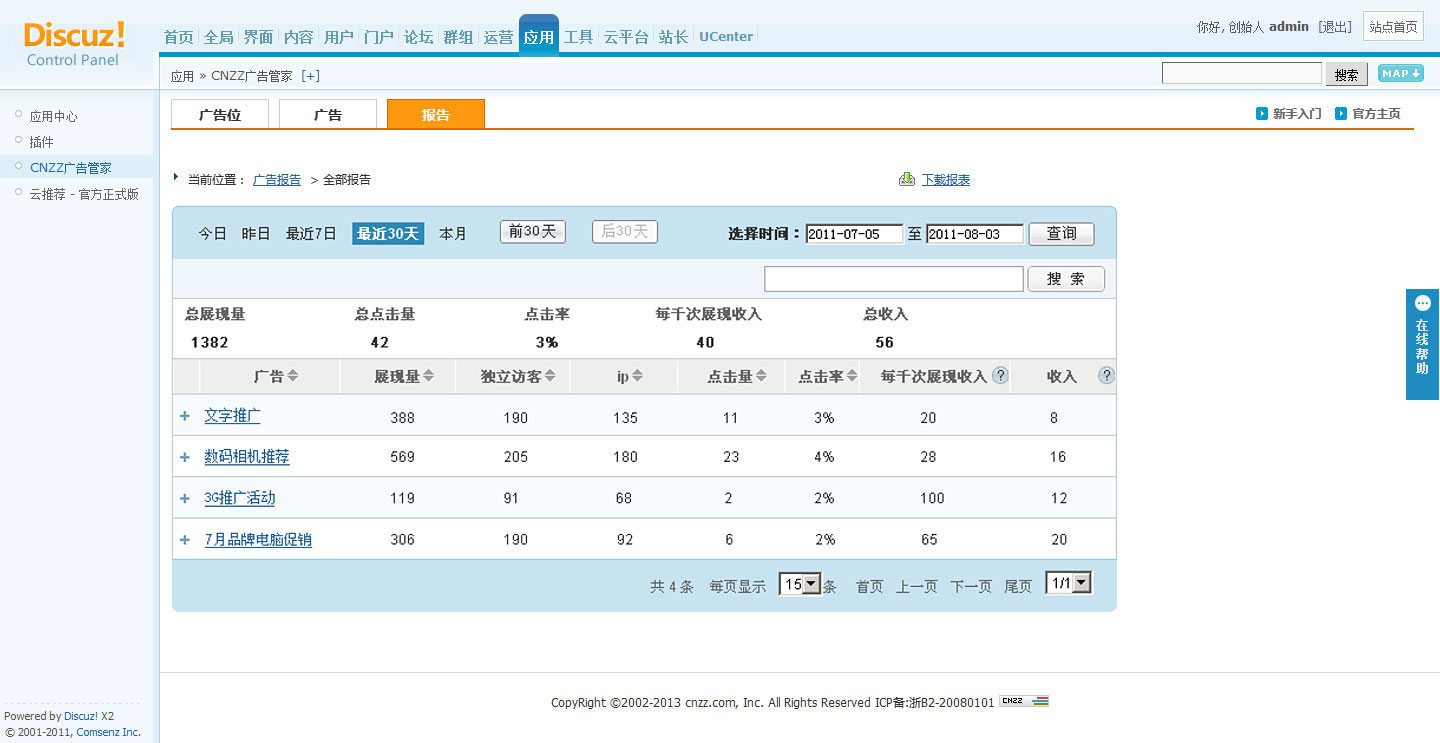Sort by 点击量 column arrows
This screenshot has width=1440, height=743.
(x=761, y=376)
